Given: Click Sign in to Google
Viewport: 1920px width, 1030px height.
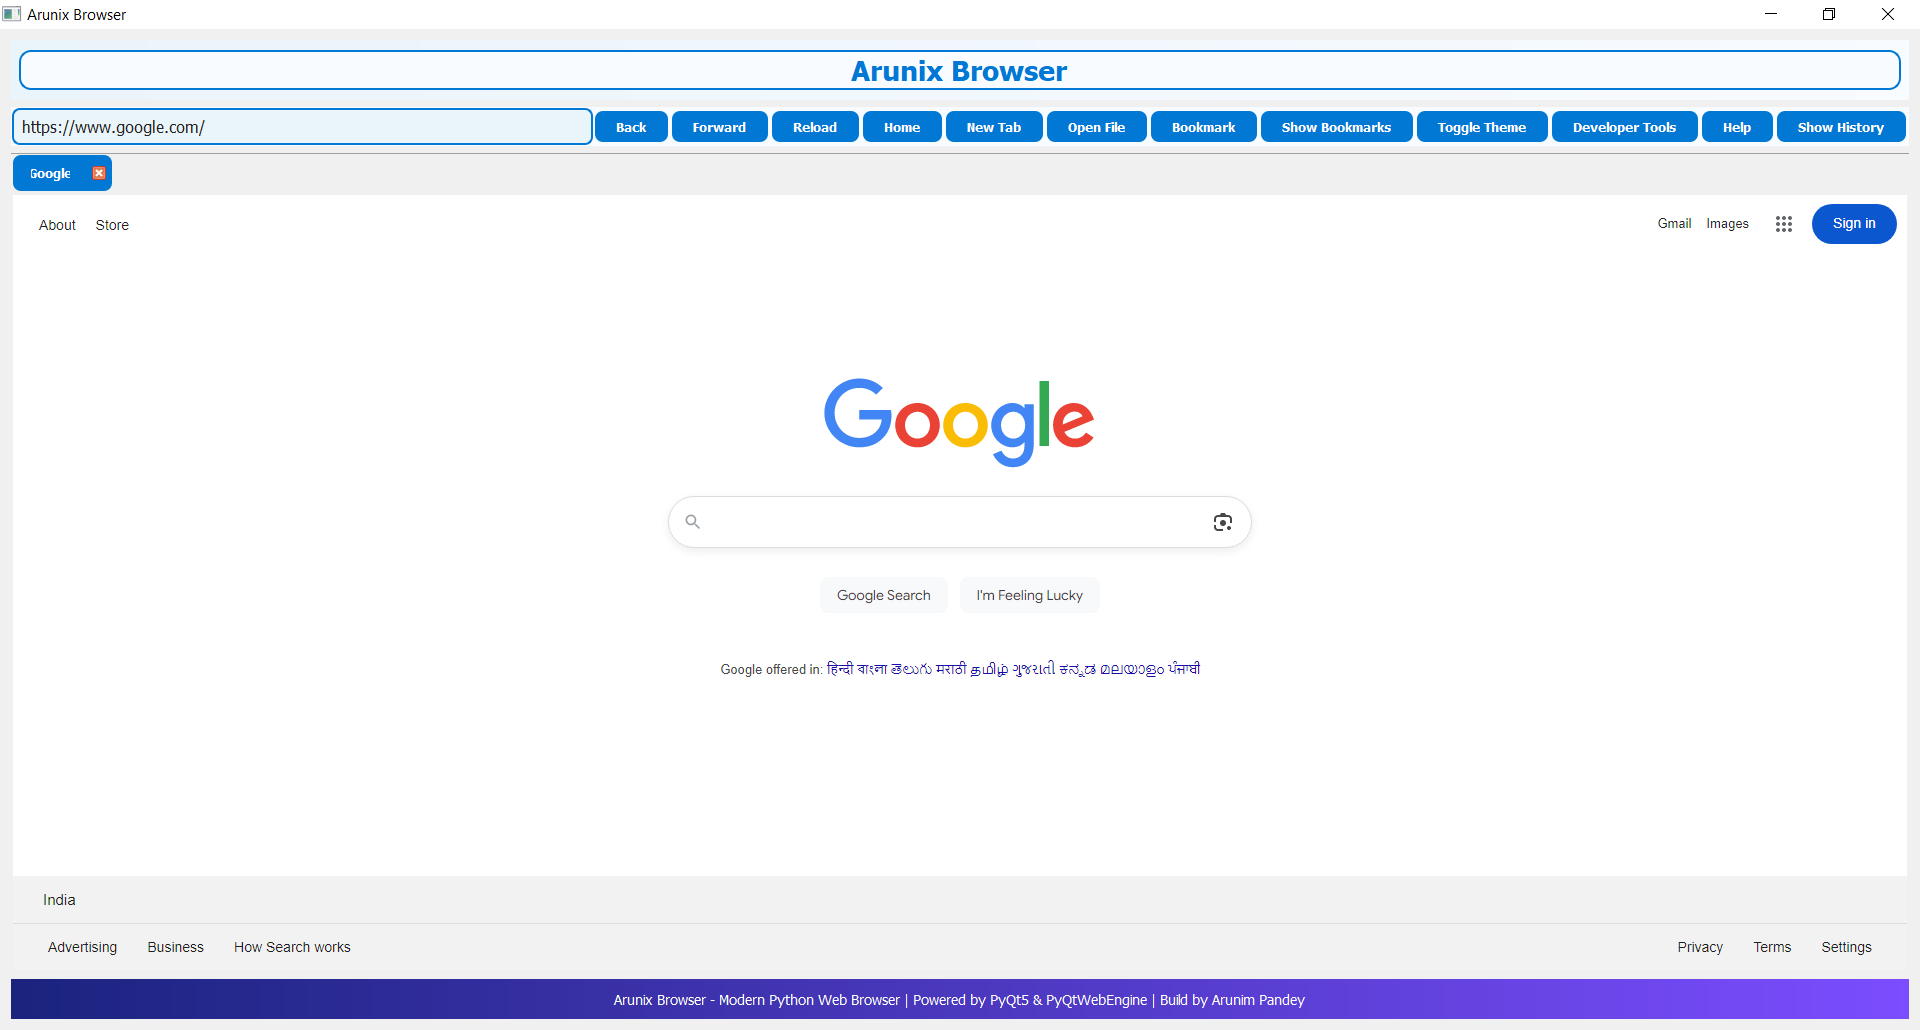Looking at the screenshot, I should 1853,223.
